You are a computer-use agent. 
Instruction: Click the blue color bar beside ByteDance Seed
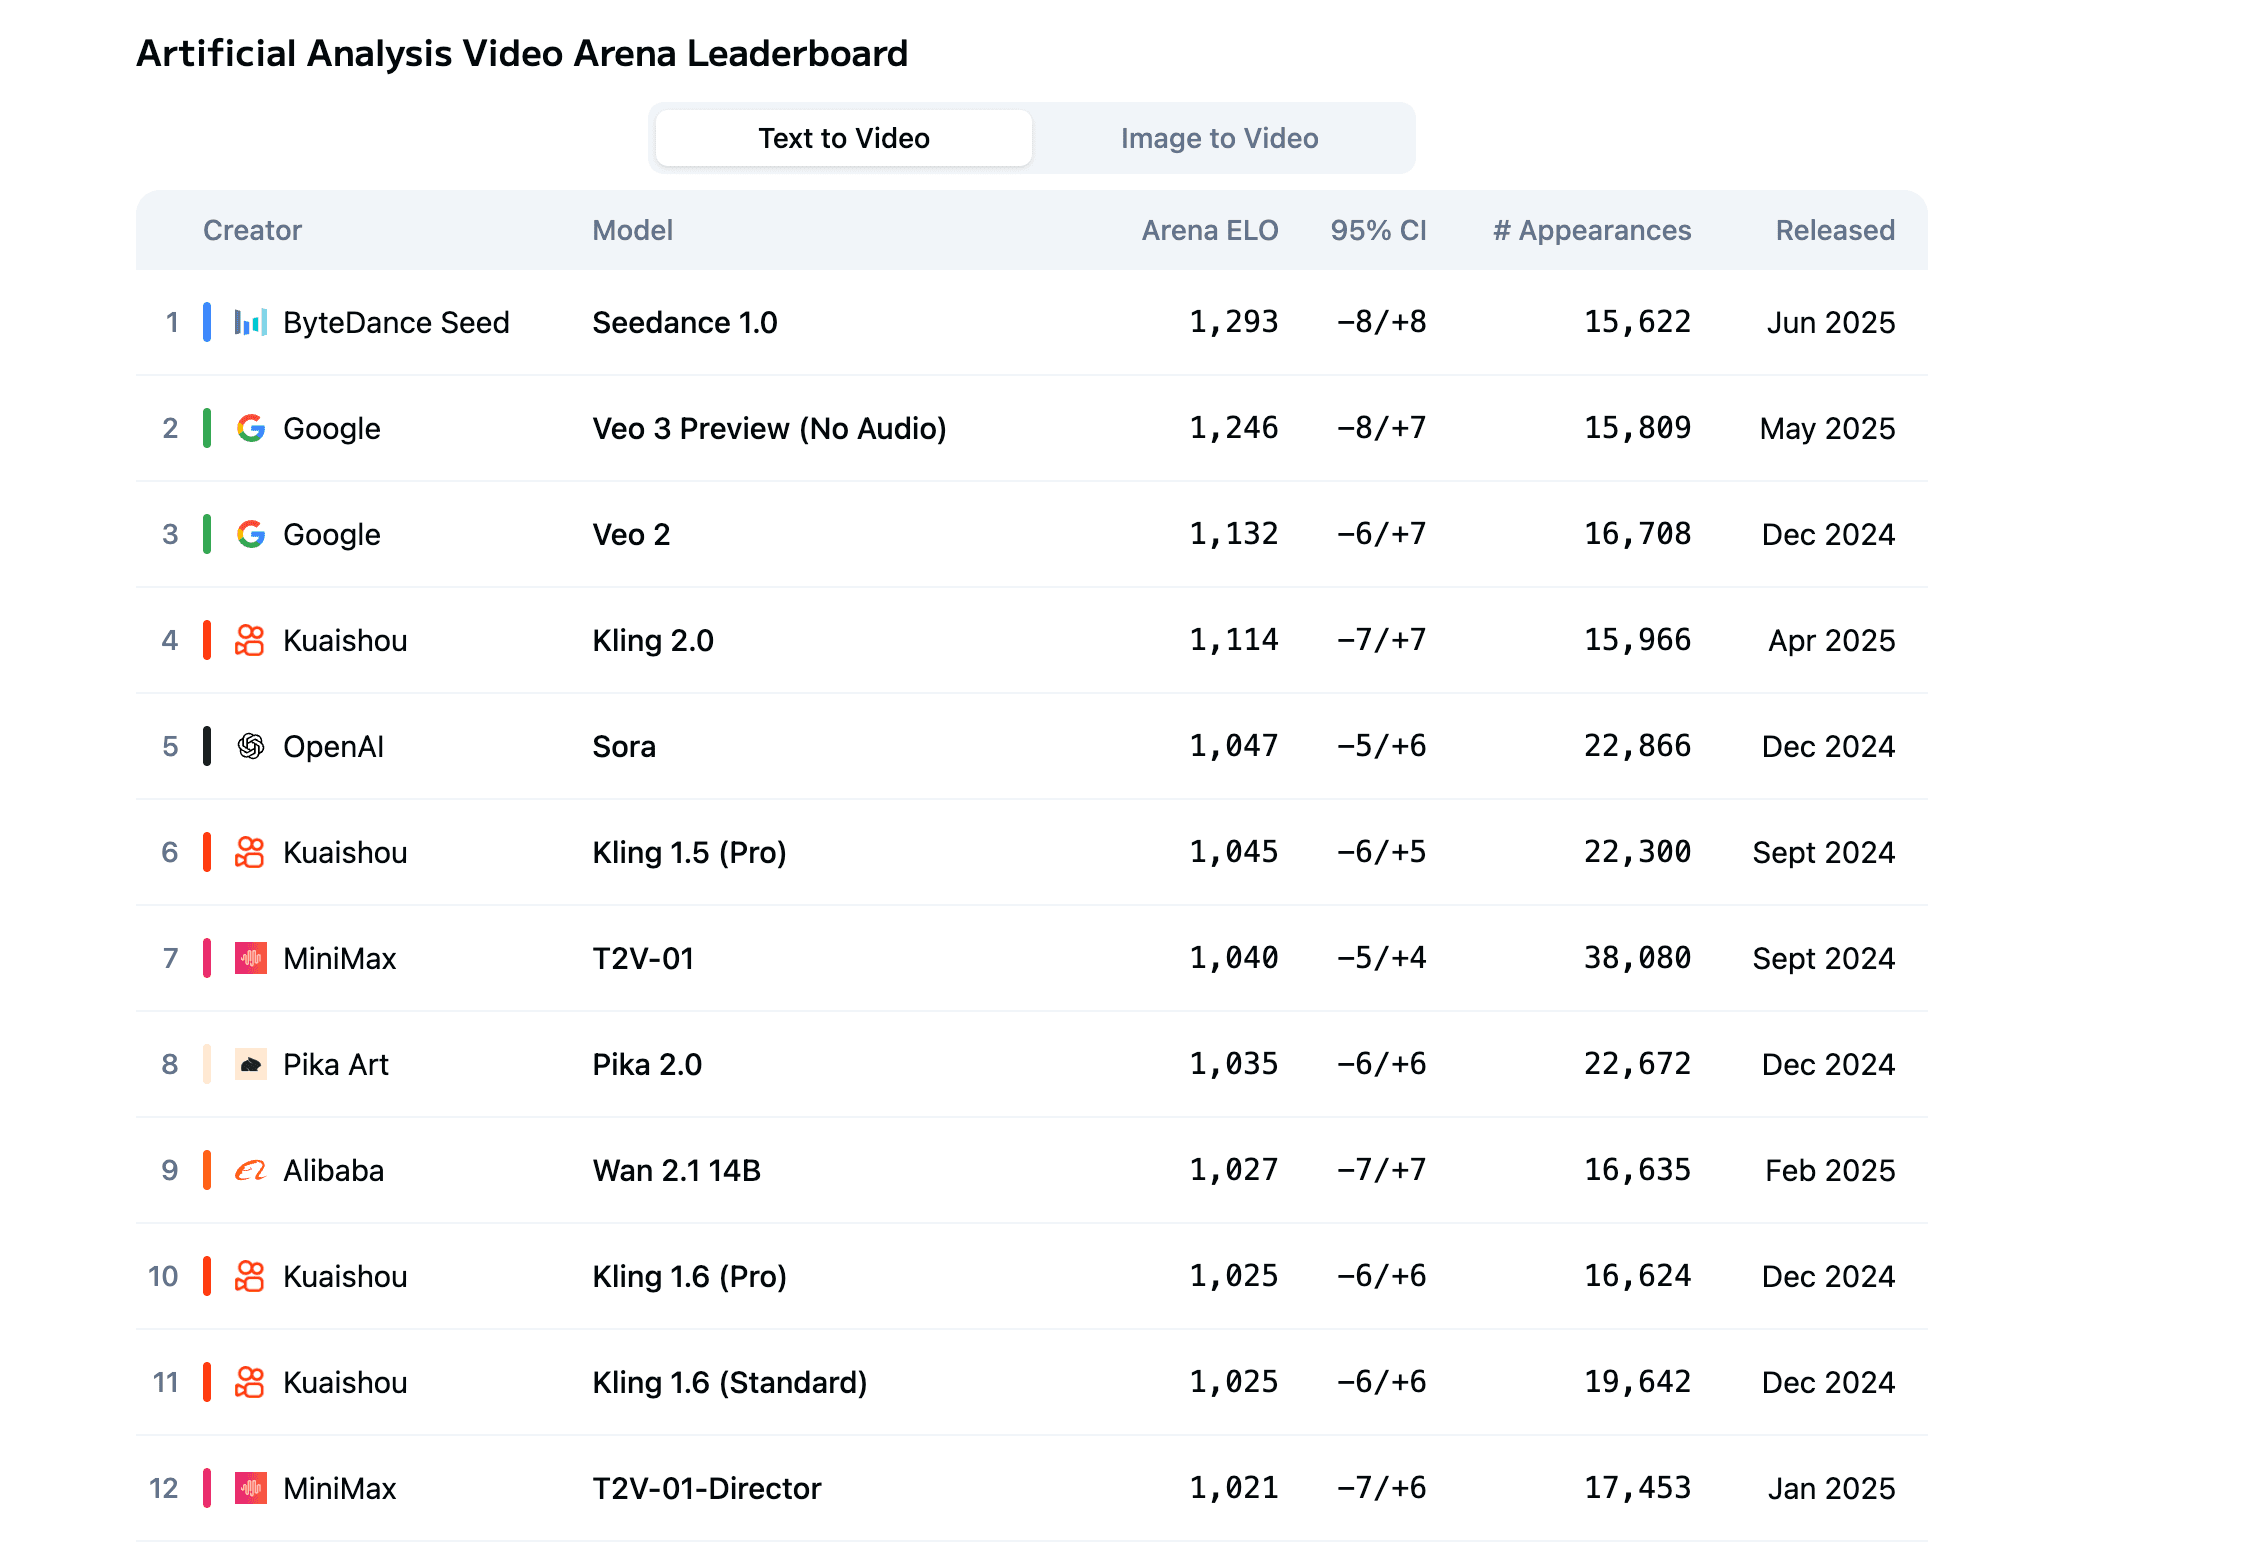click(207, 322)
